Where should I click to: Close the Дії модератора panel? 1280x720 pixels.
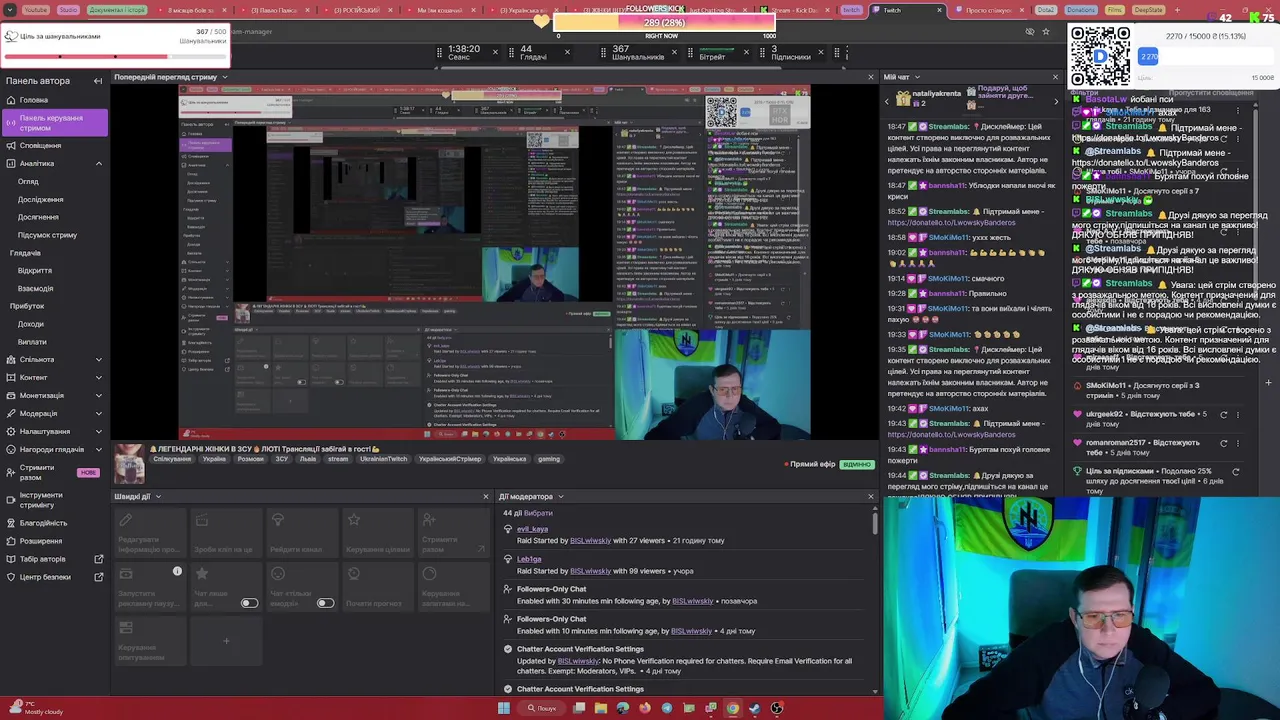(x=870, y=496)
